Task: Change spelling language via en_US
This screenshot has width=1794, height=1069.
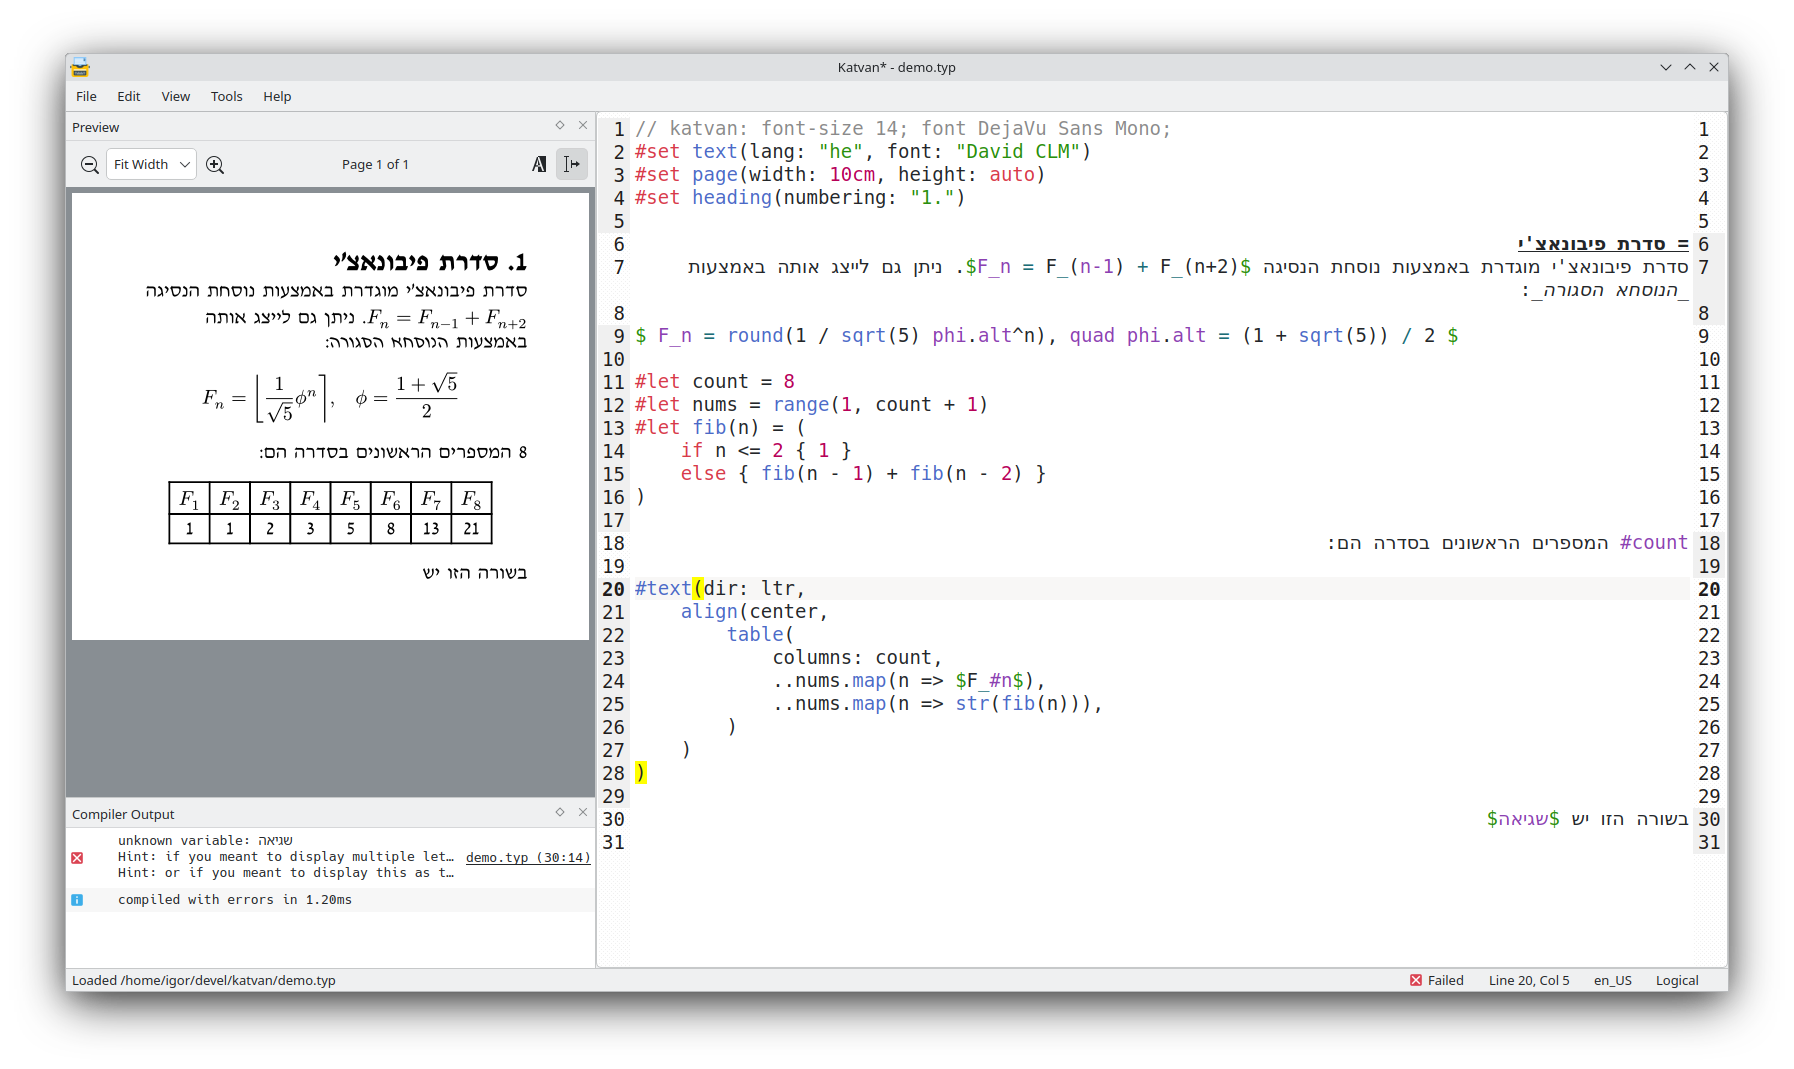Action: point(1613,981)
